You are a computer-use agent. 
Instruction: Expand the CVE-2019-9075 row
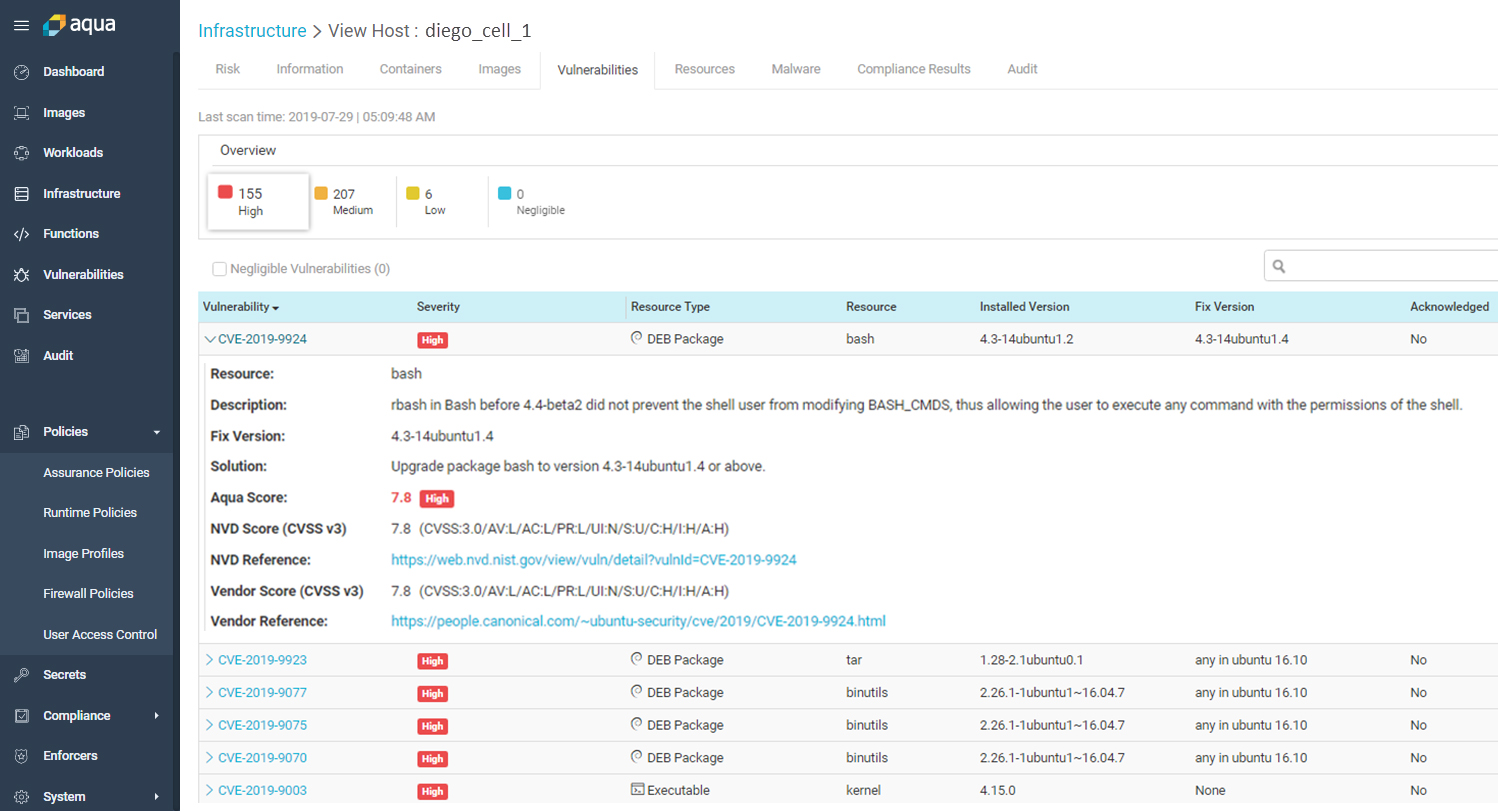(209, 725)
